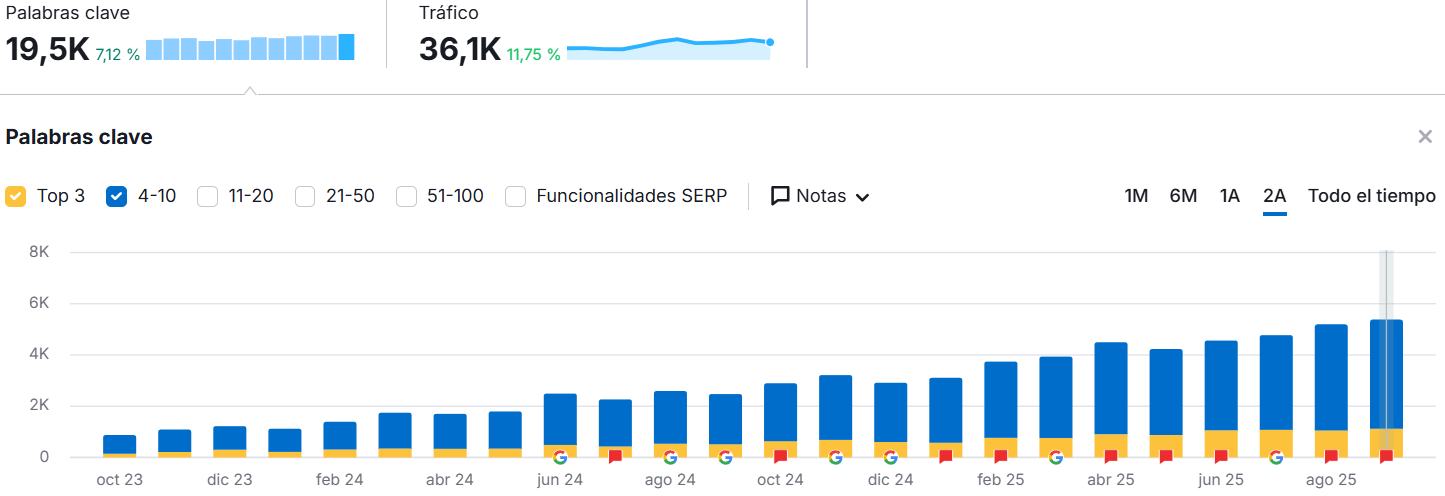Open red note flag under ago 25 bar
The height and width of the screenshot is (496, 1445).
tap(1330, 457)
